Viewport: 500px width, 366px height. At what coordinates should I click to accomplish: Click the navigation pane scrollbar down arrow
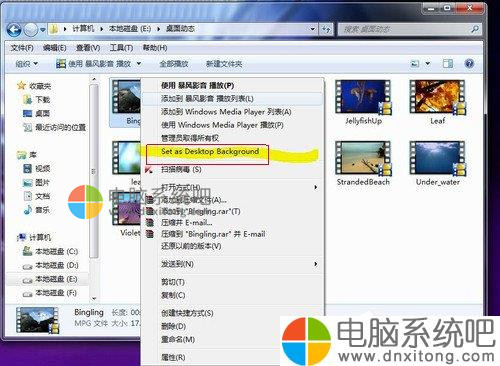point(94,298)
